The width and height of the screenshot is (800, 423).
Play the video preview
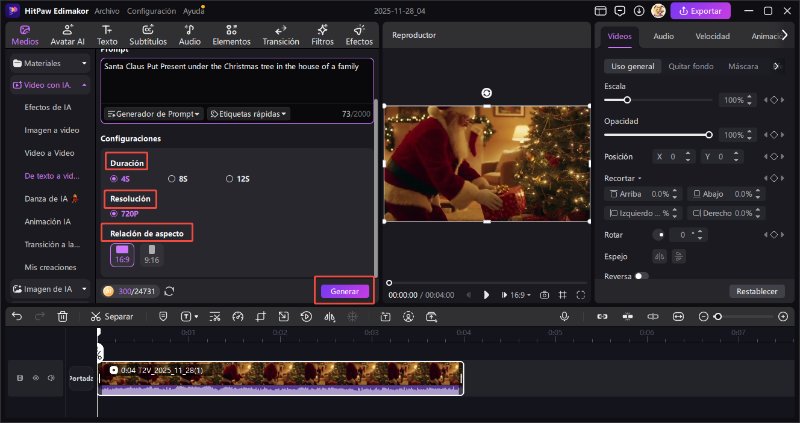click(x=486, y=295)
